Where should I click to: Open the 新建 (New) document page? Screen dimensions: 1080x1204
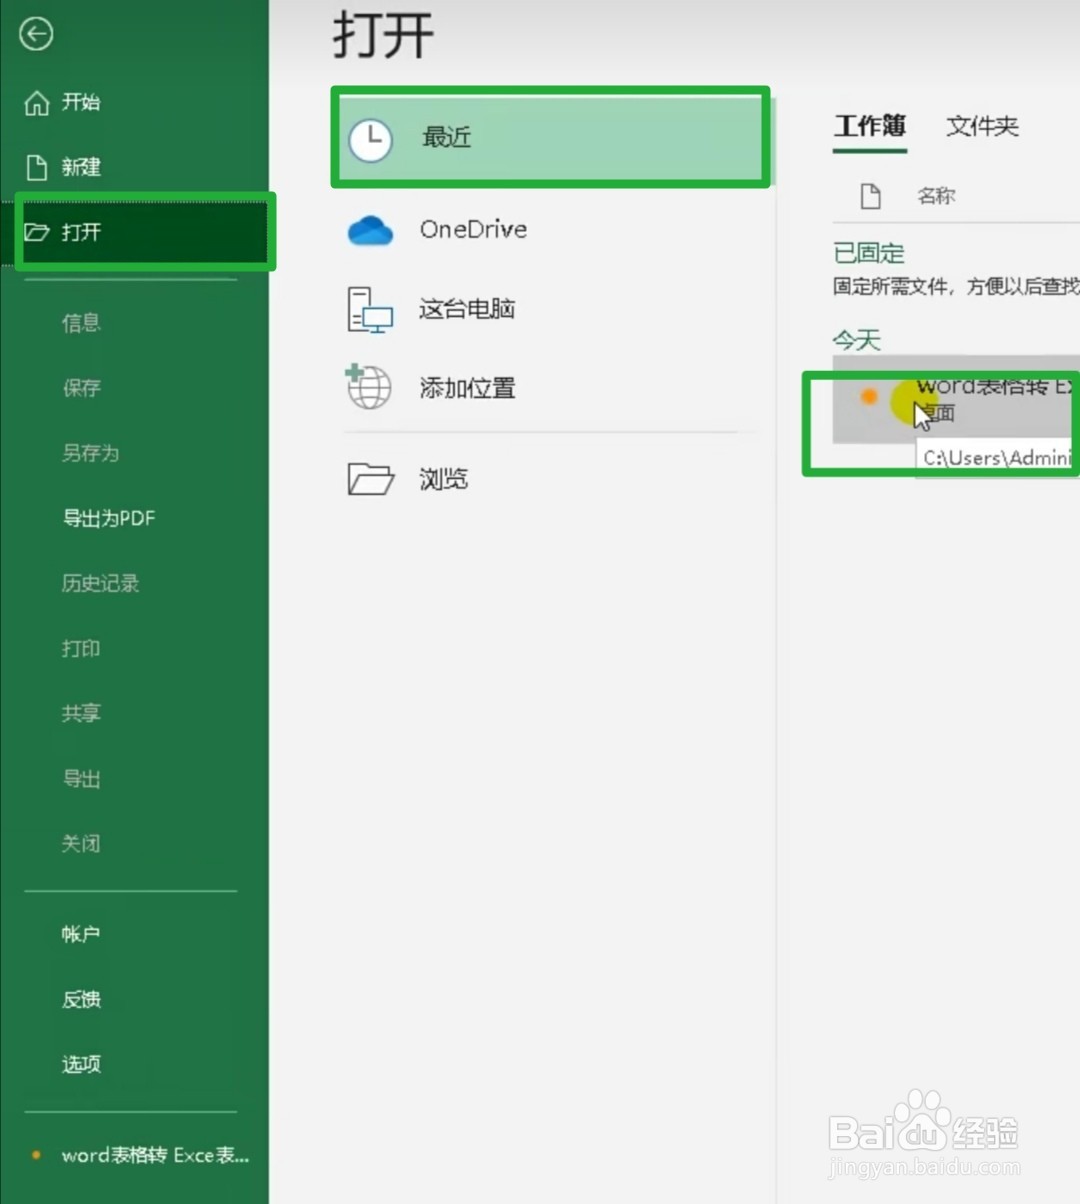pyautogui.click(x=83, y=167)
